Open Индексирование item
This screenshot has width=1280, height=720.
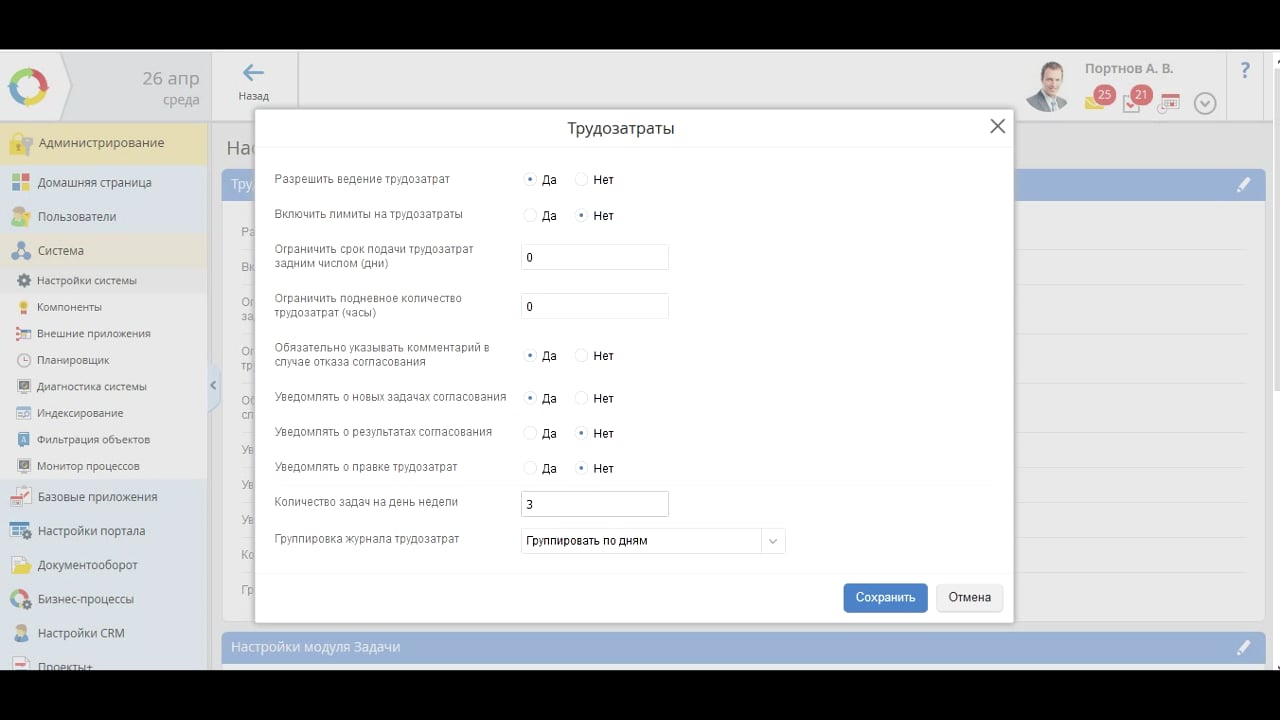pos(103,413)
